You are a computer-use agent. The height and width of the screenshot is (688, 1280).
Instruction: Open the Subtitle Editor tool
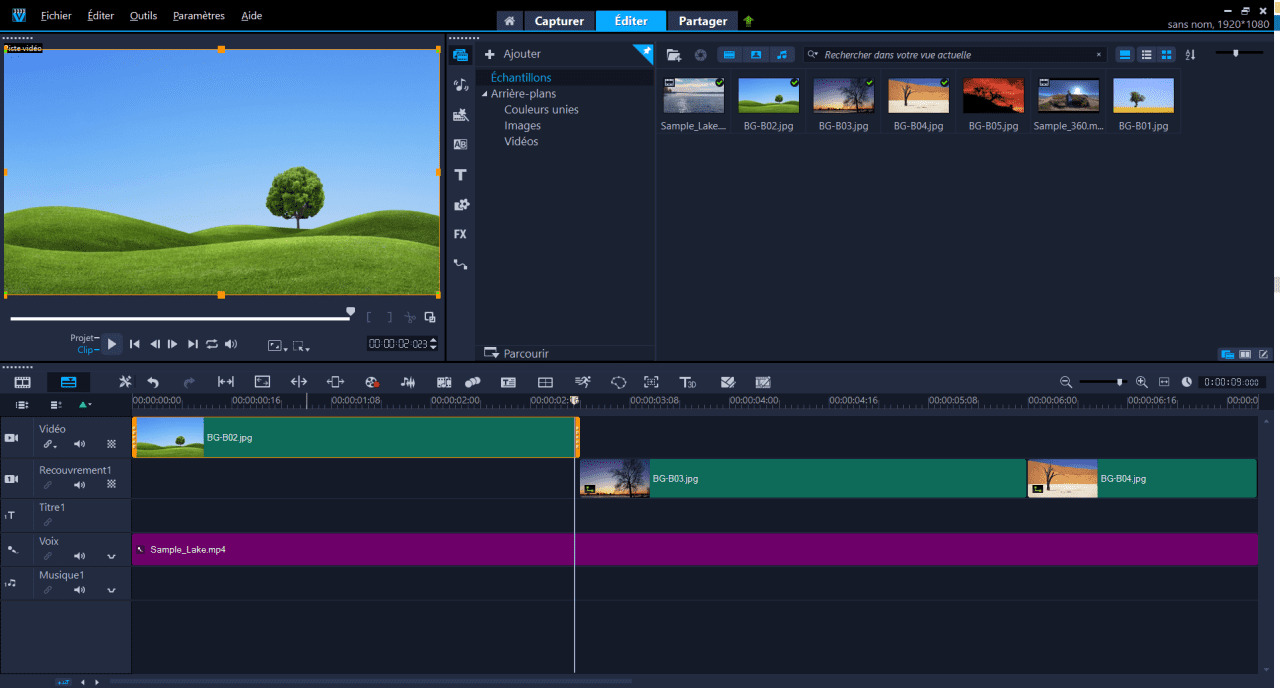click(x=508, y=381)
